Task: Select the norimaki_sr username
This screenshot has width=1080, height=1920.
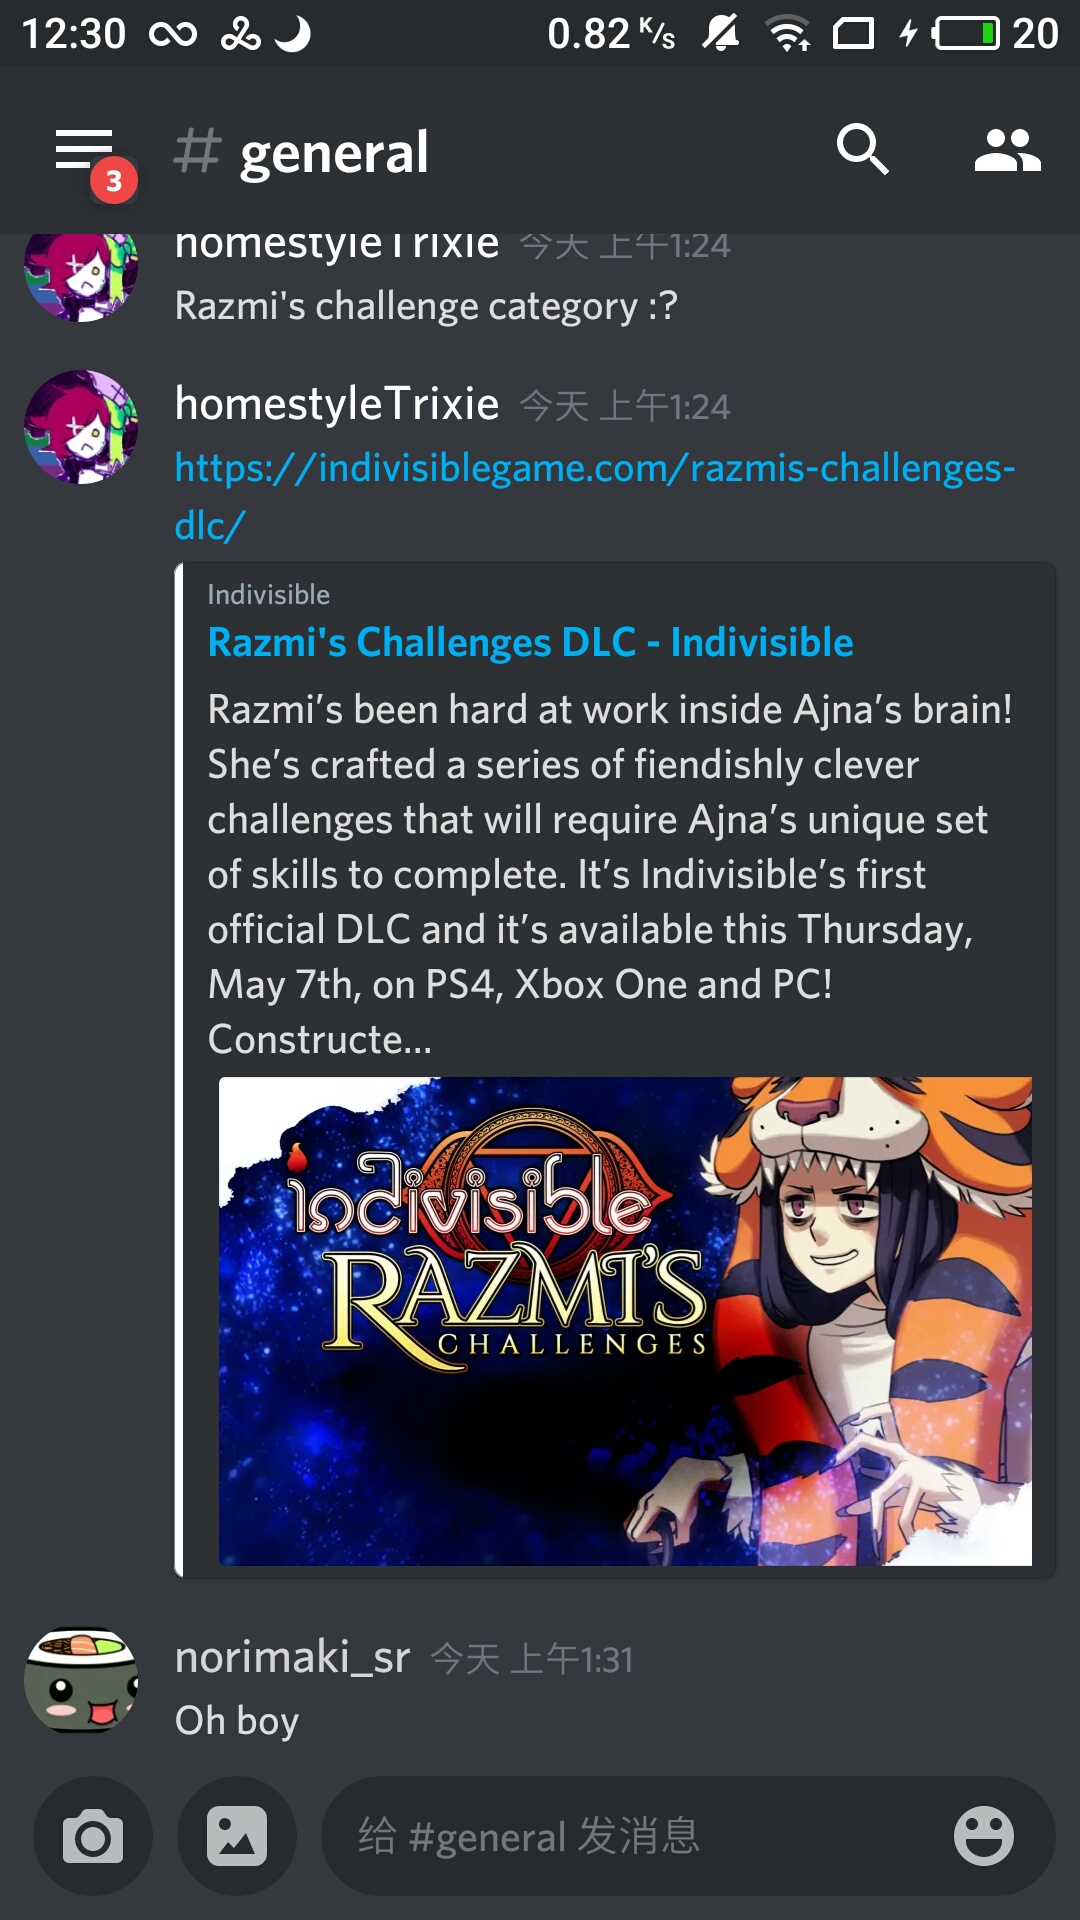Action: 293,1657
